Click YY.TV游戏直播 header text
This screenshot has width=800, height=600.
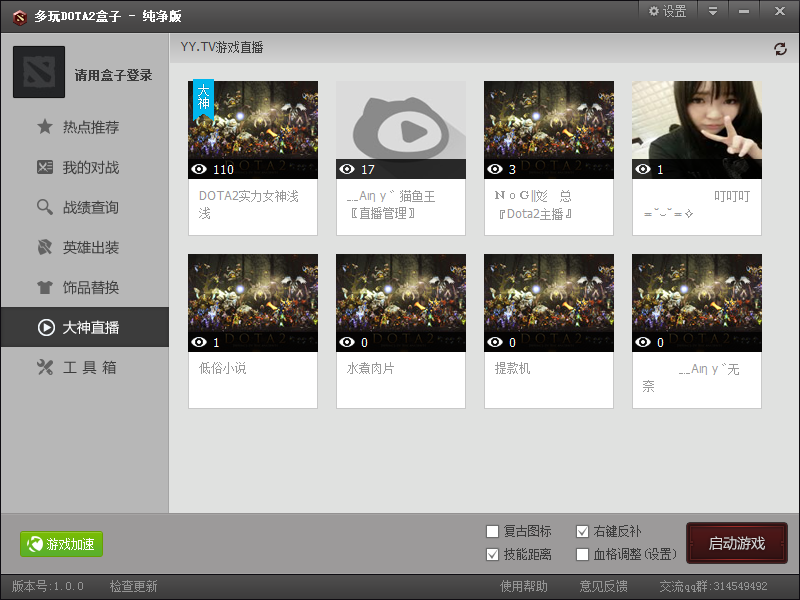click(222, 47)
